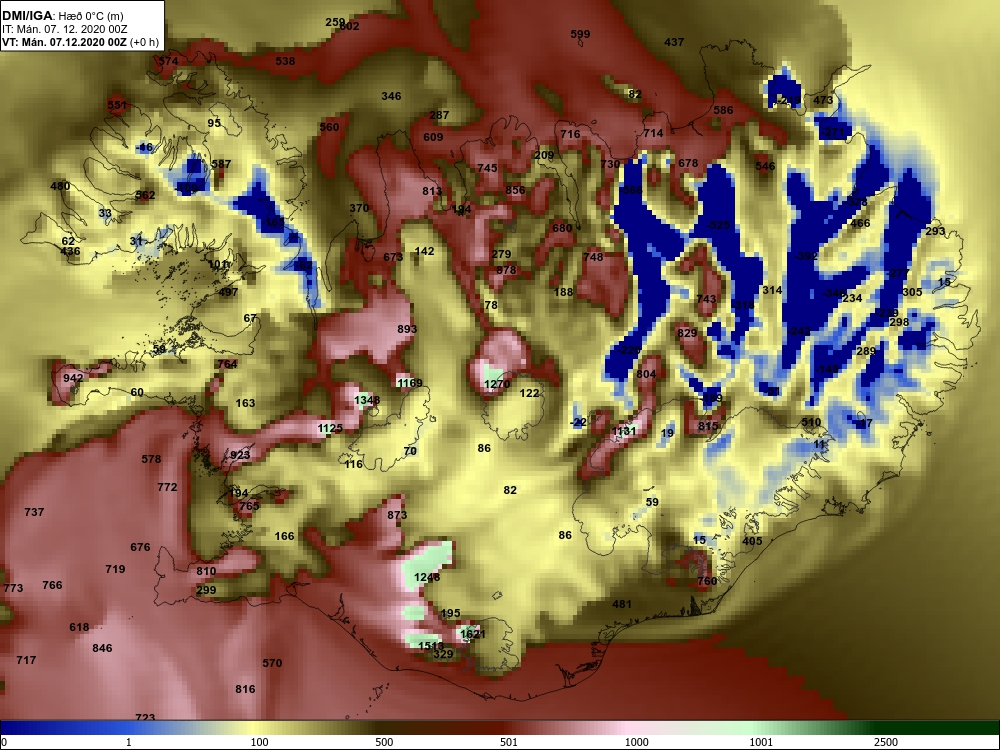Click the map value '1125'

(x=330, y=428)
